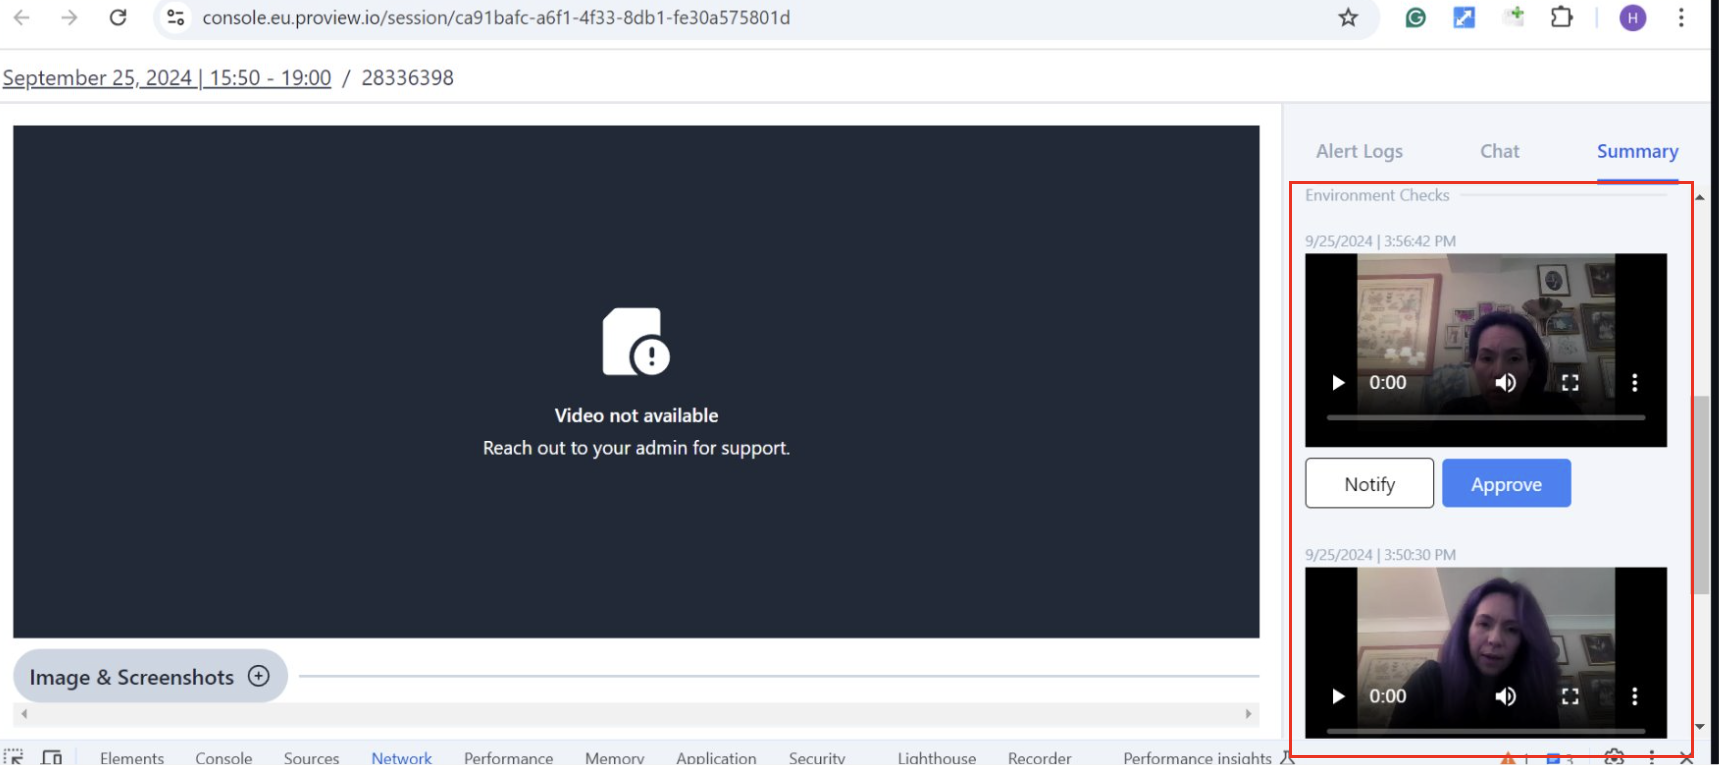
Task: Expand the Image & Screenshots section
Action: click(x=150, y=677)
